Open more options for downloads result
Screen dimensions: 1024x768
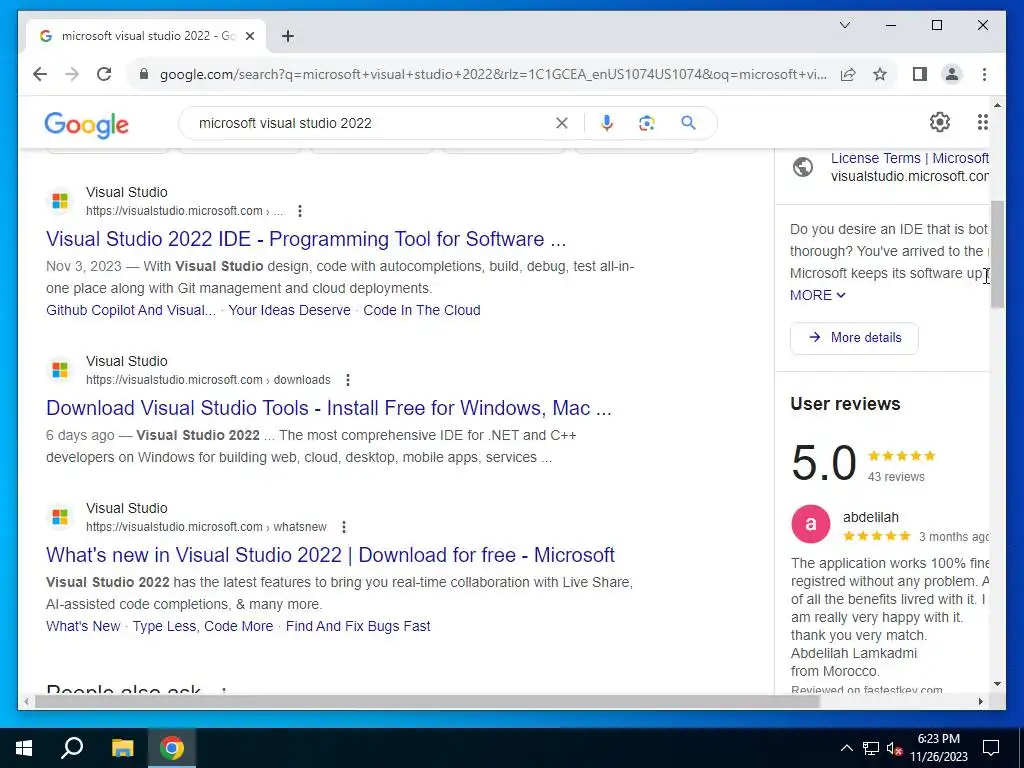coord(348,379)
